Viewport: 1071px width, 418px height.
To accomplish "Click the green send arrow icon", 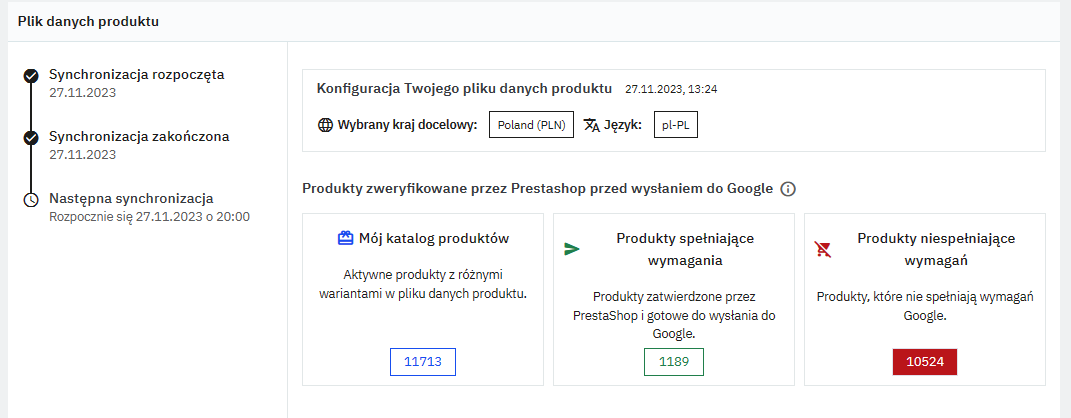I will (x=572, y=249).
